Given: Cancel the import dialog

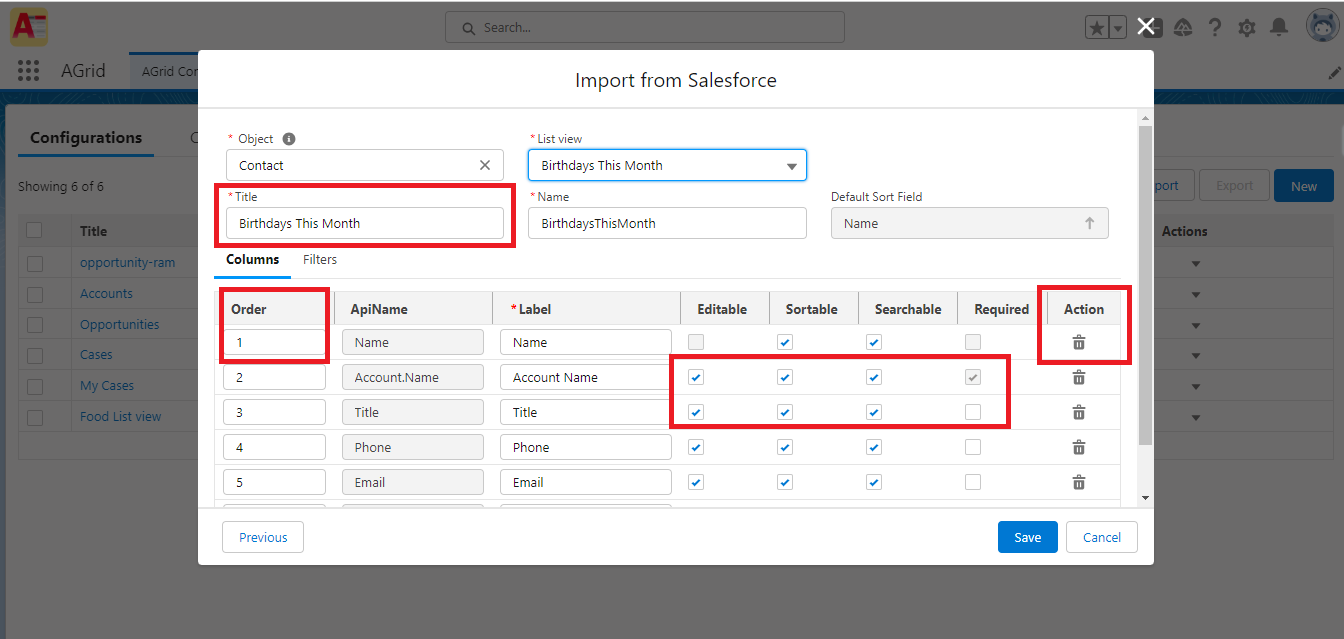Looking at the screenshot, I should pos(1102,537).
